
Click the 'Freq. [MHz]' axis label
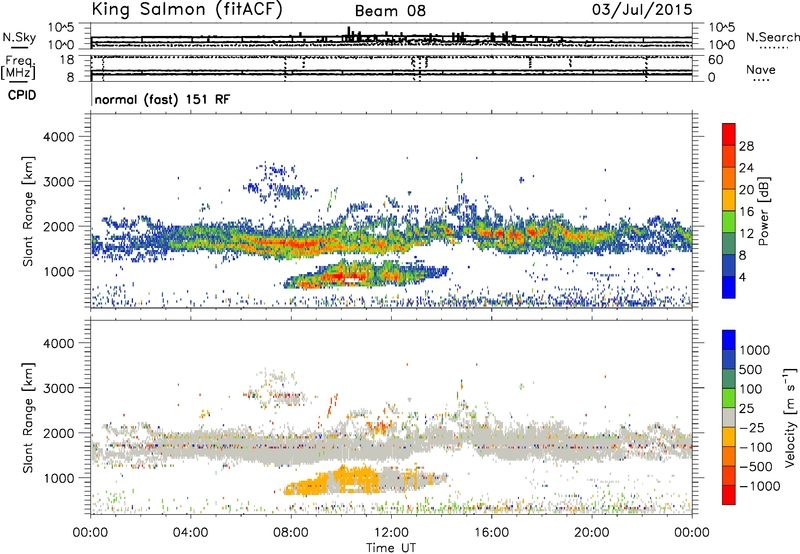click(x=18, y=67)
